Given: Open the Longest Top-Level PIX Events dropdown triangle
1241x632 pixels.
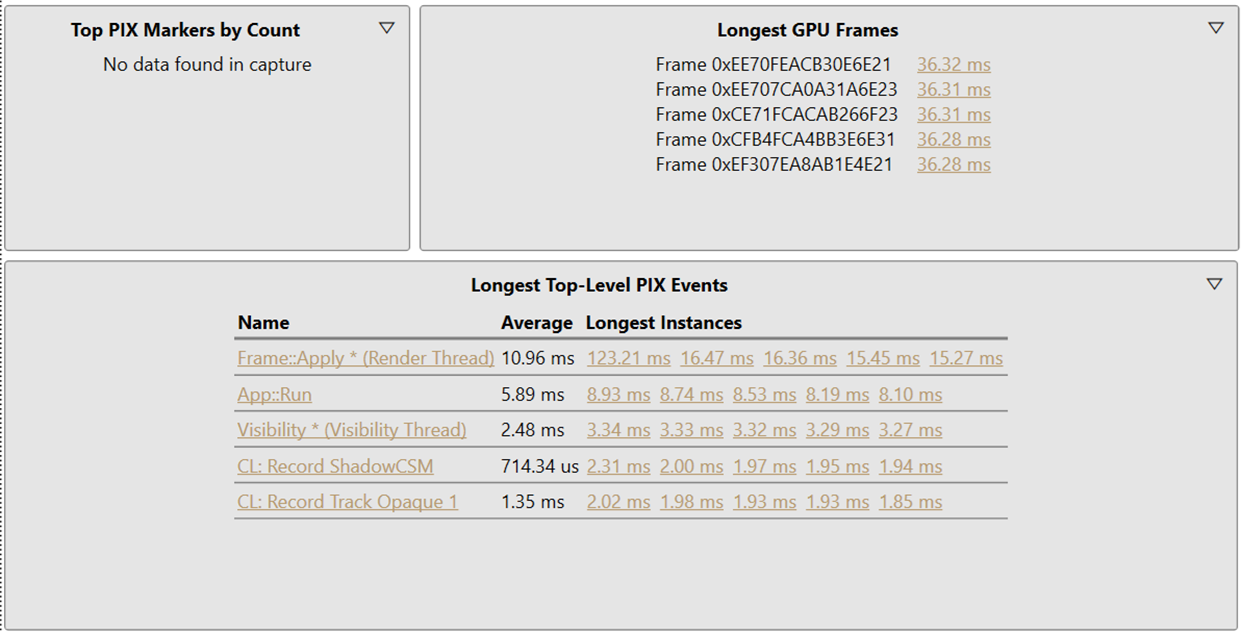Looking at the screenshot, I should click(x=1215, y=284).
